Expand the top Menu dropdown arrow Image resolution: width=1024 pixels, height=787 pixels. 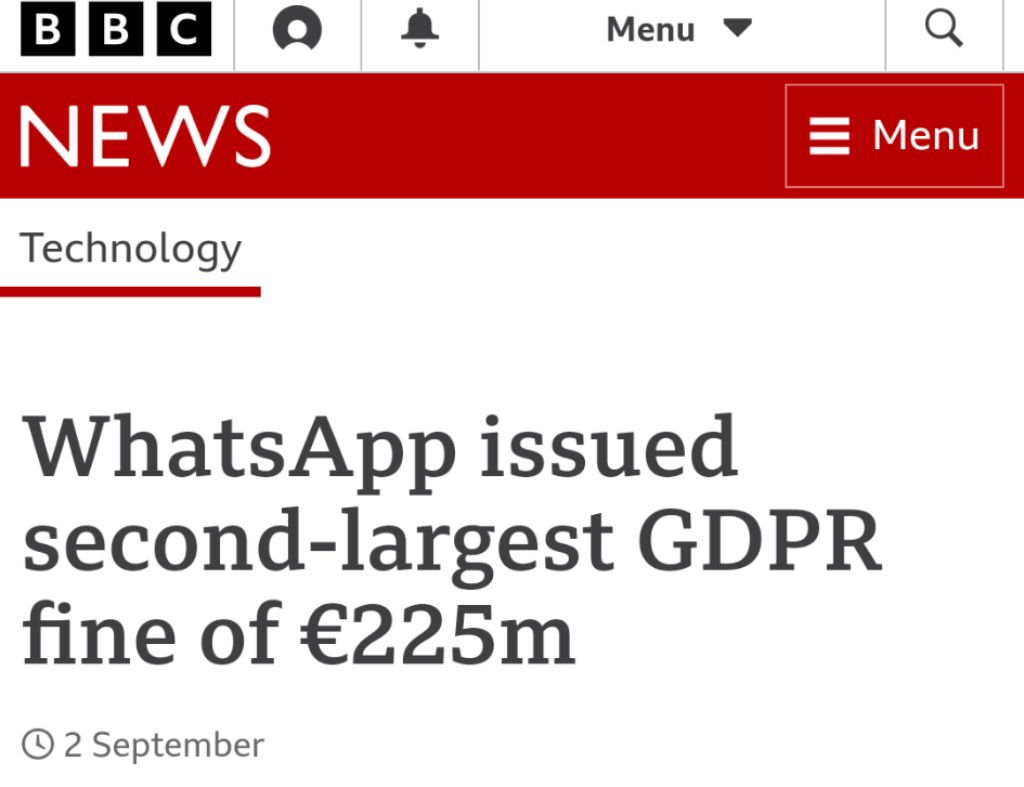738,29
